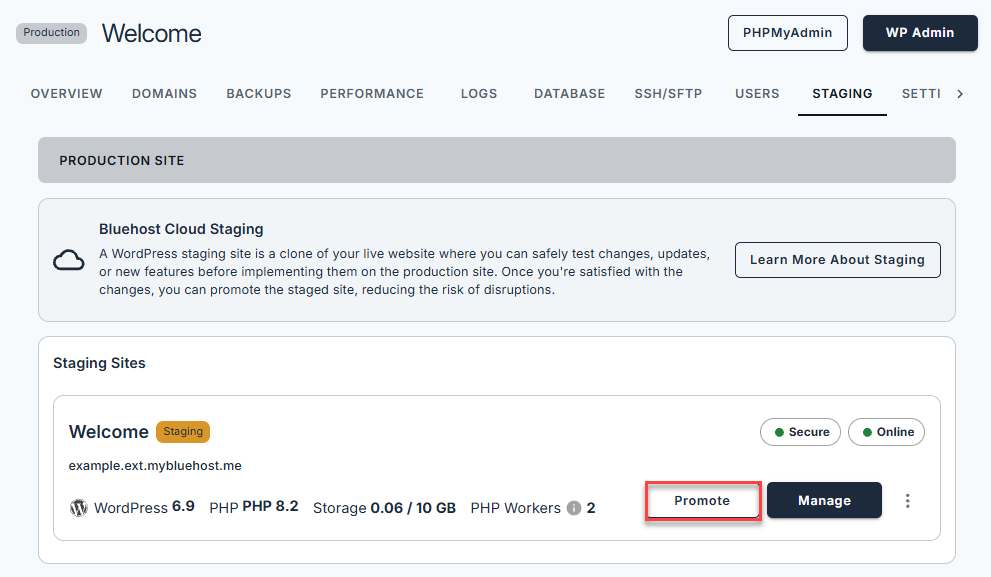Click the Promote button for the staging site
991x577 pixels.
[x=703, y=500]
